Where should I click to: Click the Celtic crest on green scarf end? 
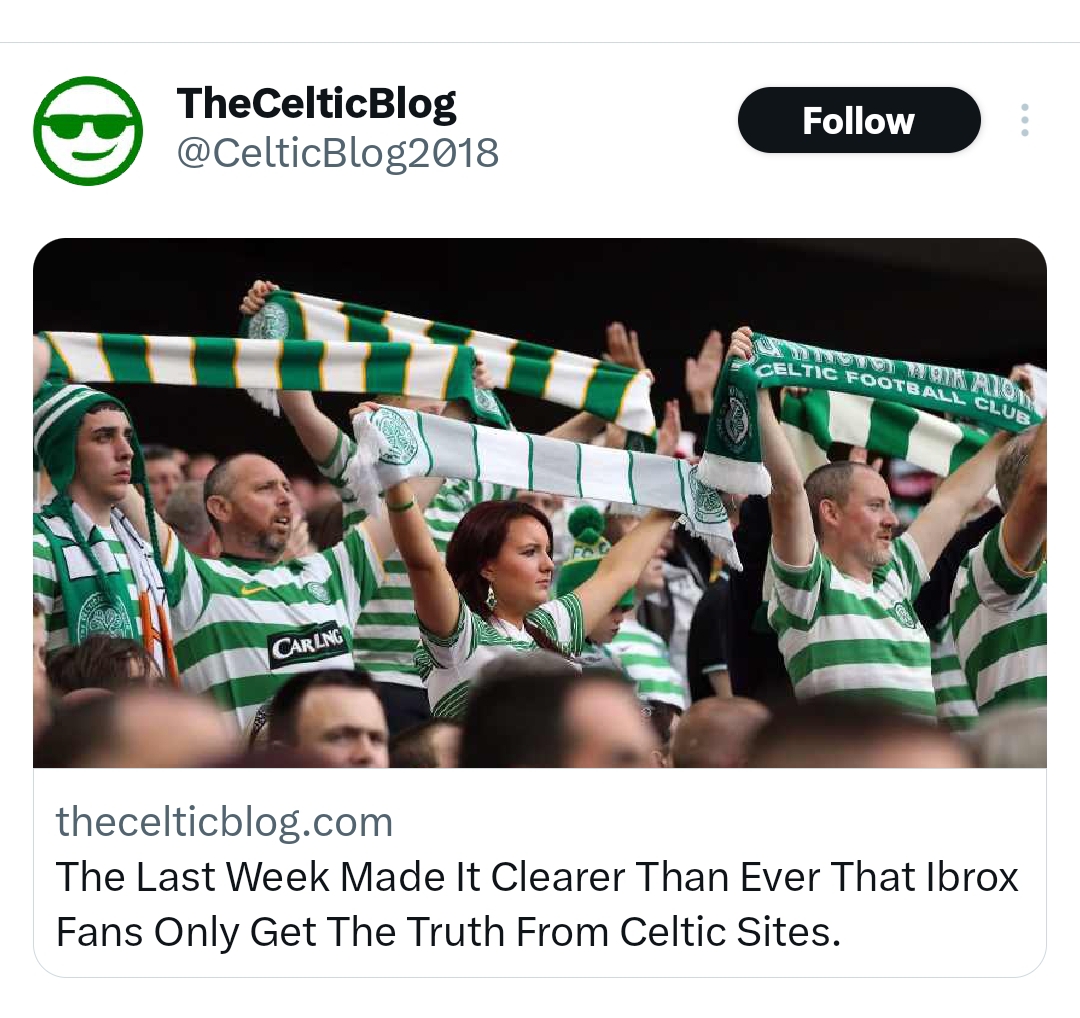tap(734, 420)
